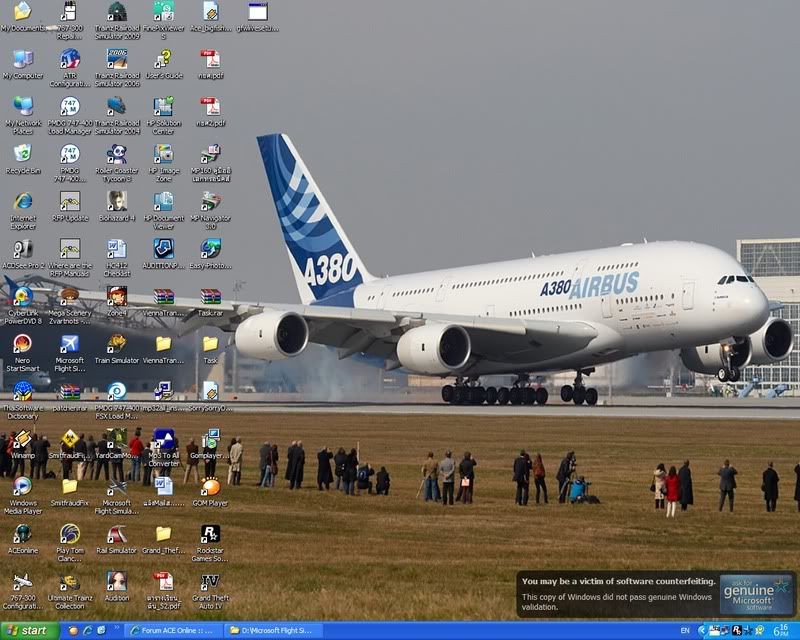Expand hidden Quick Launch items chevron

tap(117, 628)
